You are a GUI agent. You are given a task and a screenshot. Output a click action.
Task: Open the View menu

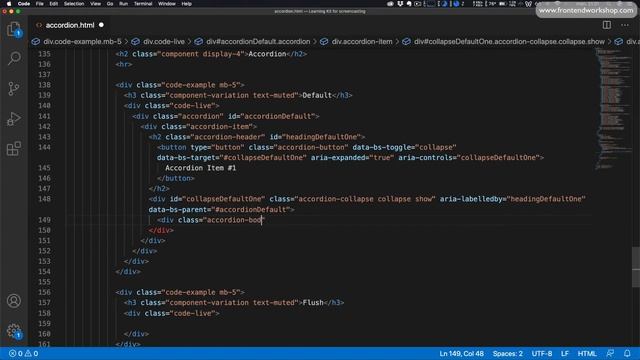96,4
